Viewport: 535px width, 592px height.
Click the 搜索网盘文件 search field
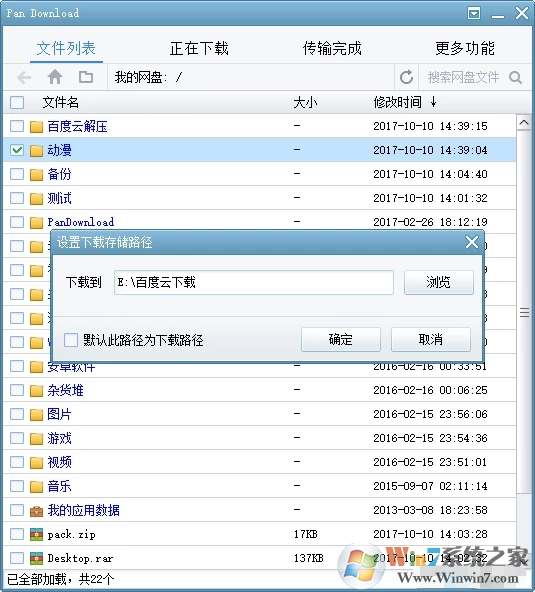click(464, 77)
